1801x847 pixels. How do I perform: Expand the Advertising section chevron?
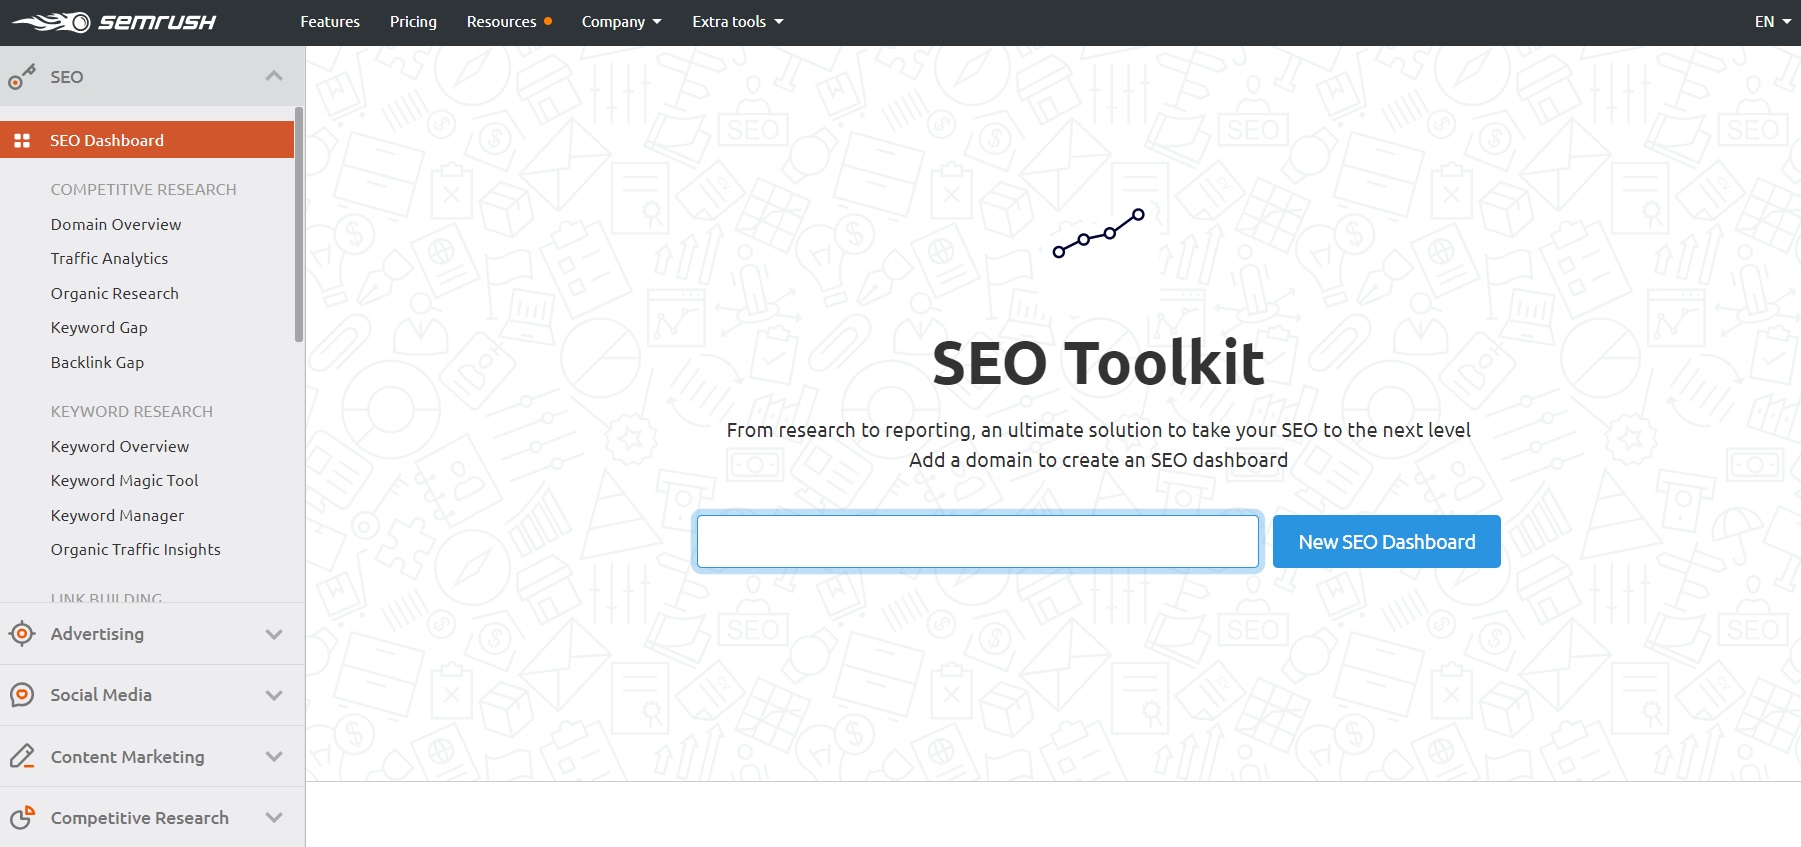coord(274,634)
